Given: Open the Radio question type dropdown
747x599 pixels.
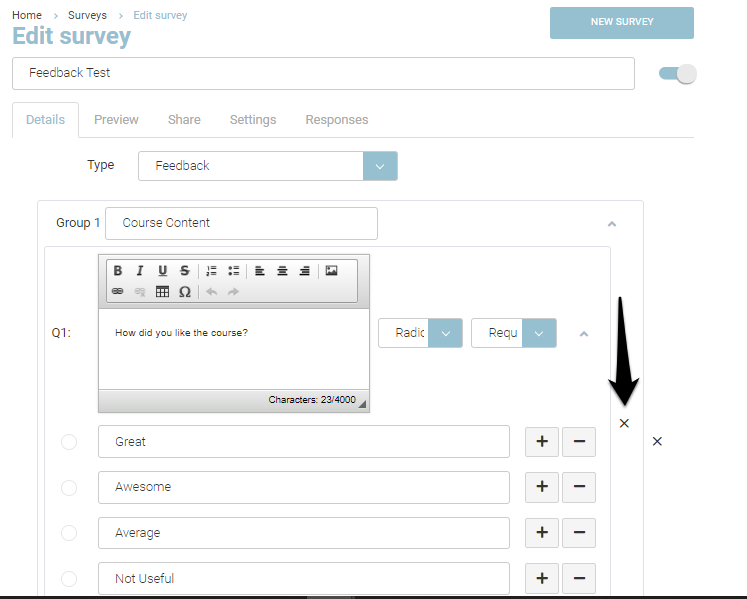Looking at the screenshot, I should pyautogui.click(x=445, y=333).
